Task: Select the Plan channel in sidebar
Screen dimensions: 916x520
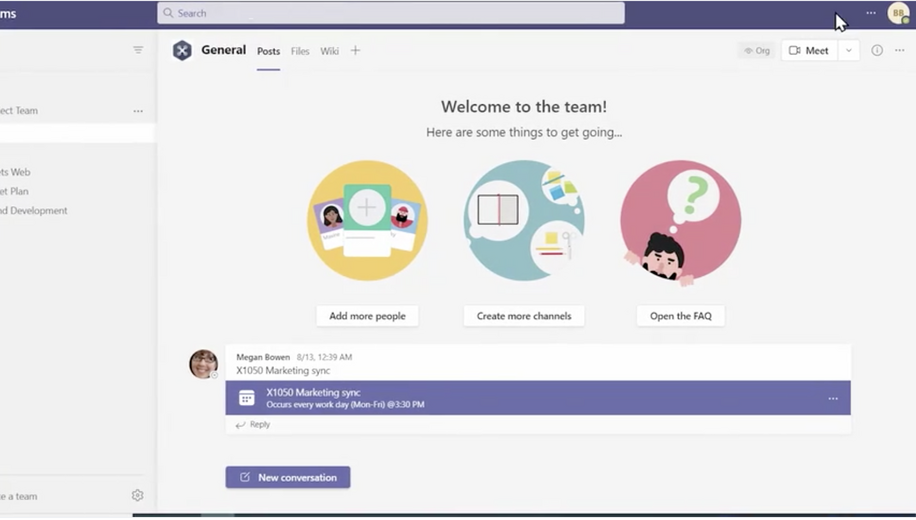Action: [x=14, y=191]
